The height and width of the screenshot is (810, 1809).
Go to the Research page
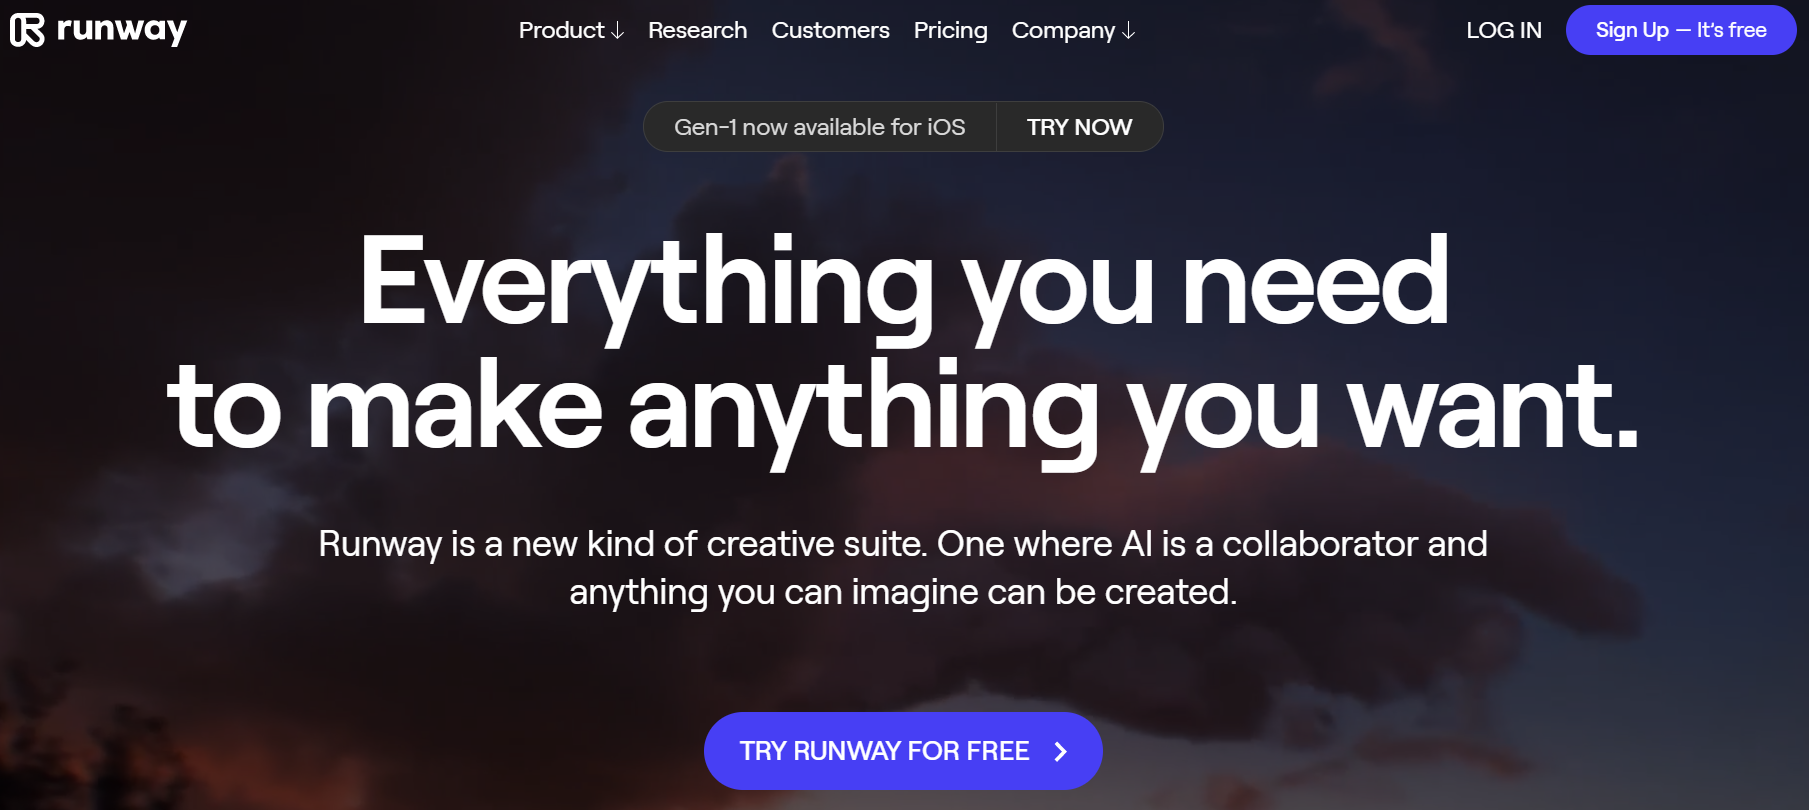tap(697, 30)
